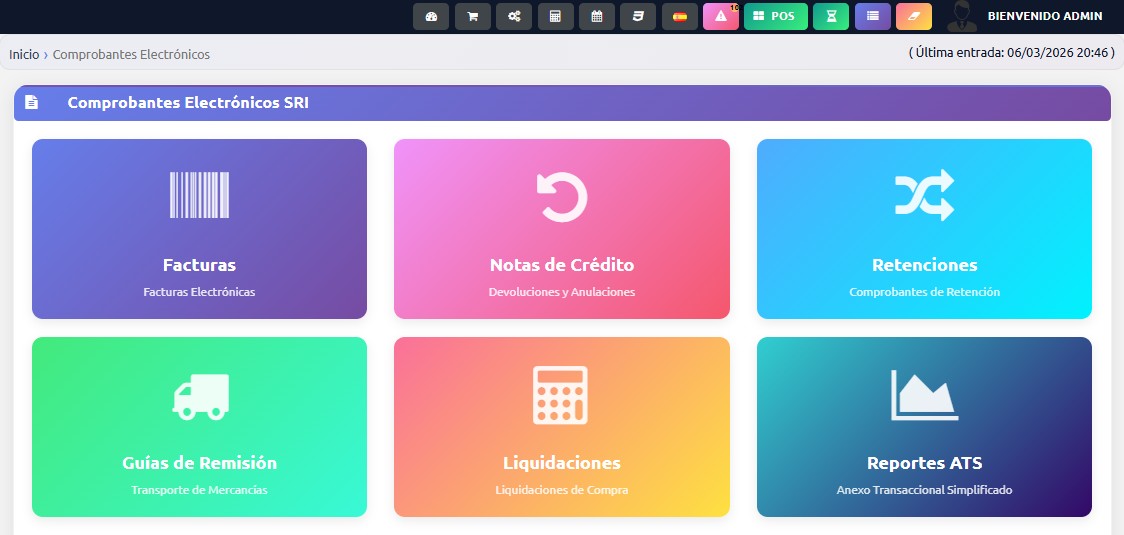This screenshot has width=1124, height=535.
Task: Open the Liquidaciones de Compra card
Action: (x=561, y=427)
